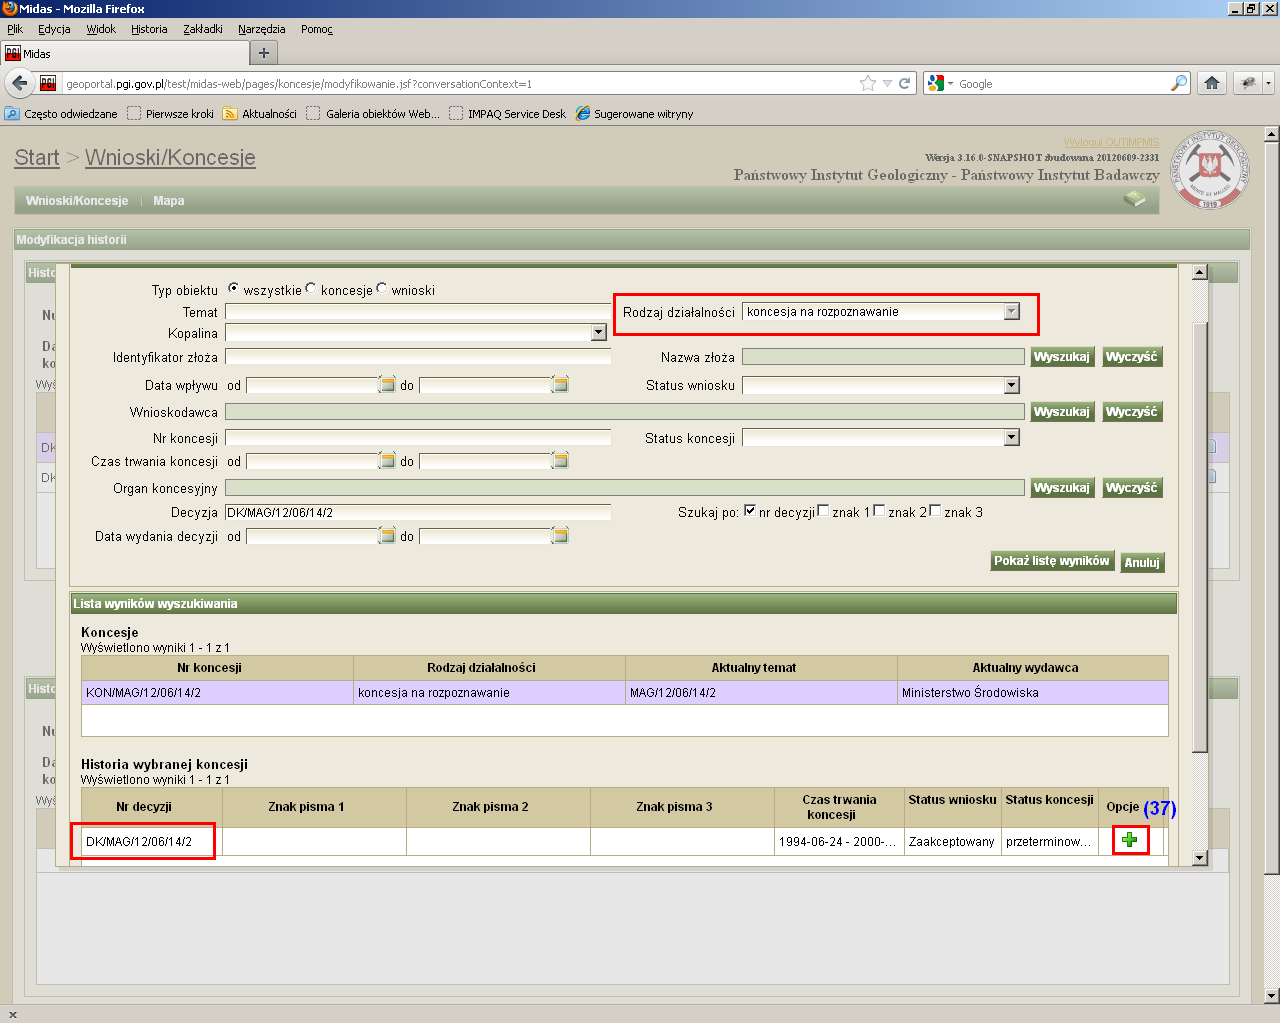Open calendar for Data wydania decyzji 'do'
Screen dimensions: 1280x1024
click(560, 536)
